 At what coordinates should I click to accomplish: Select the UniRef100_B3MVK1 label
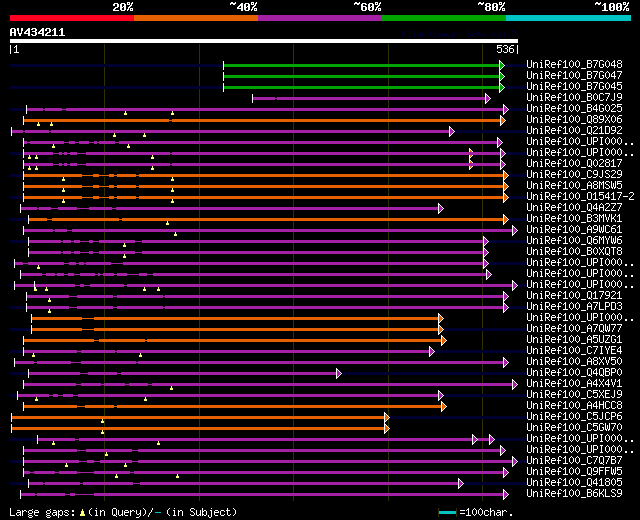pyautogui.click(x=574, y=219)
